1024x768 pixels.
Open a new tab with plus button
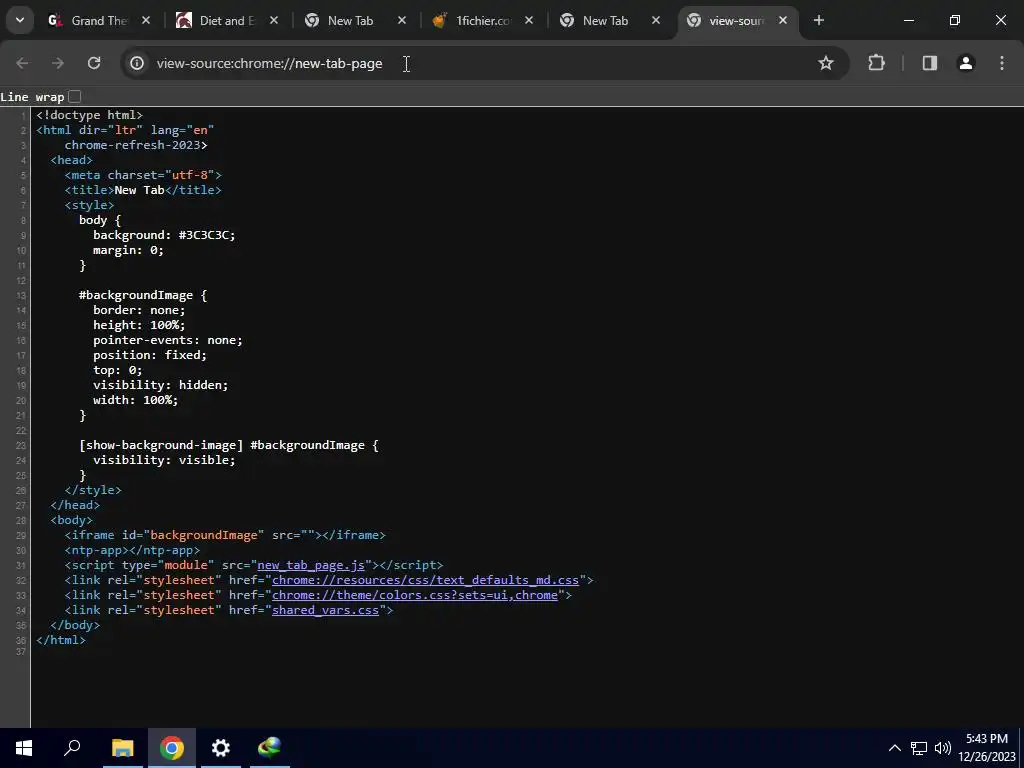[819, 20]
